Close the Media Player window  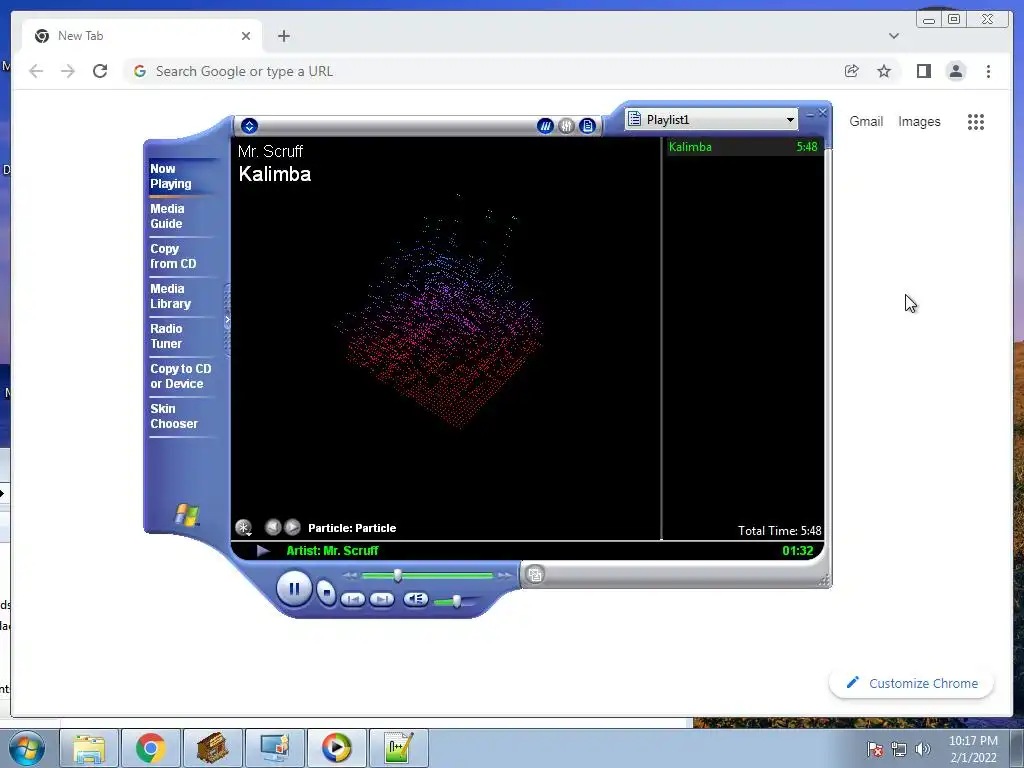(823, 113)
